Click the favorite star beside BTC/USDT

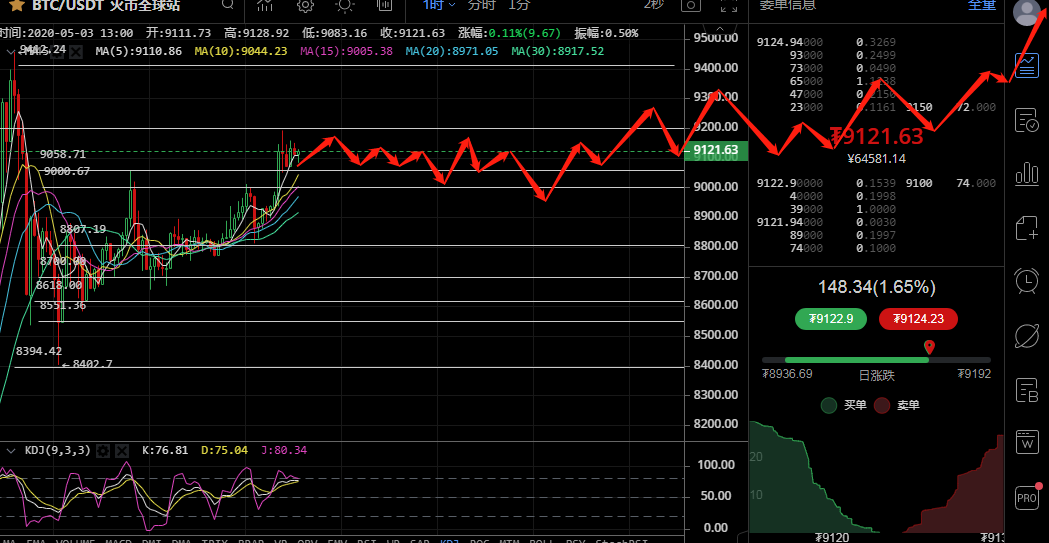17,5
